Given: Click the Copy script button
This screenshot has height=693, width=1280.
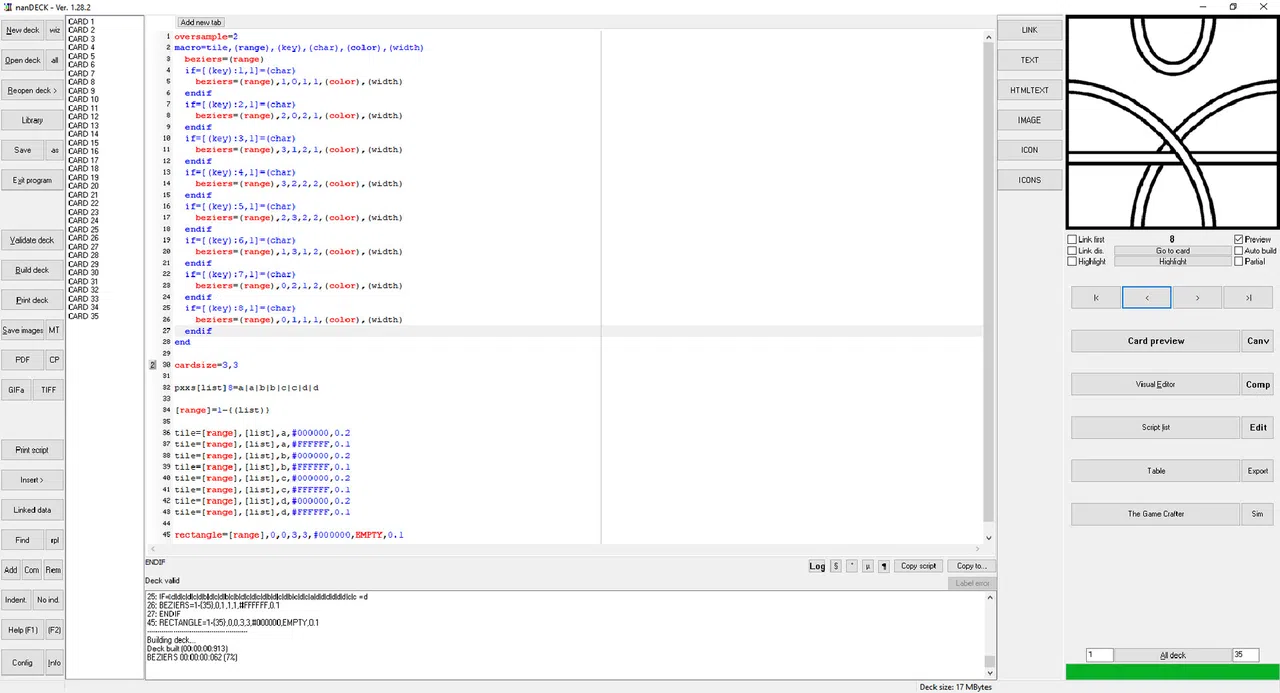Looking at the screenshot, I should coord(919,566).
